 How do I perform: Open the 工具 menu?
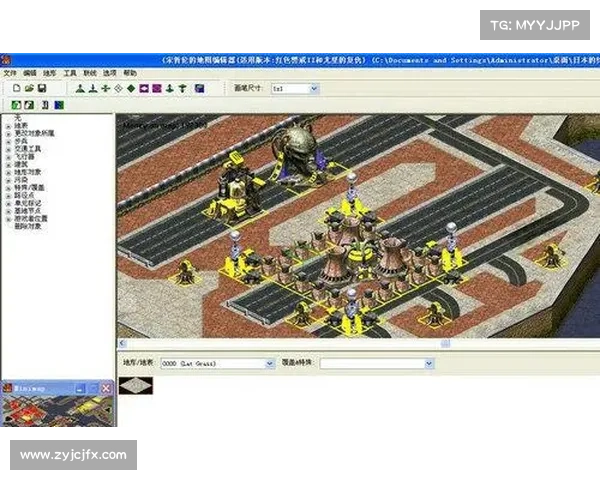(x=70, y=73)
